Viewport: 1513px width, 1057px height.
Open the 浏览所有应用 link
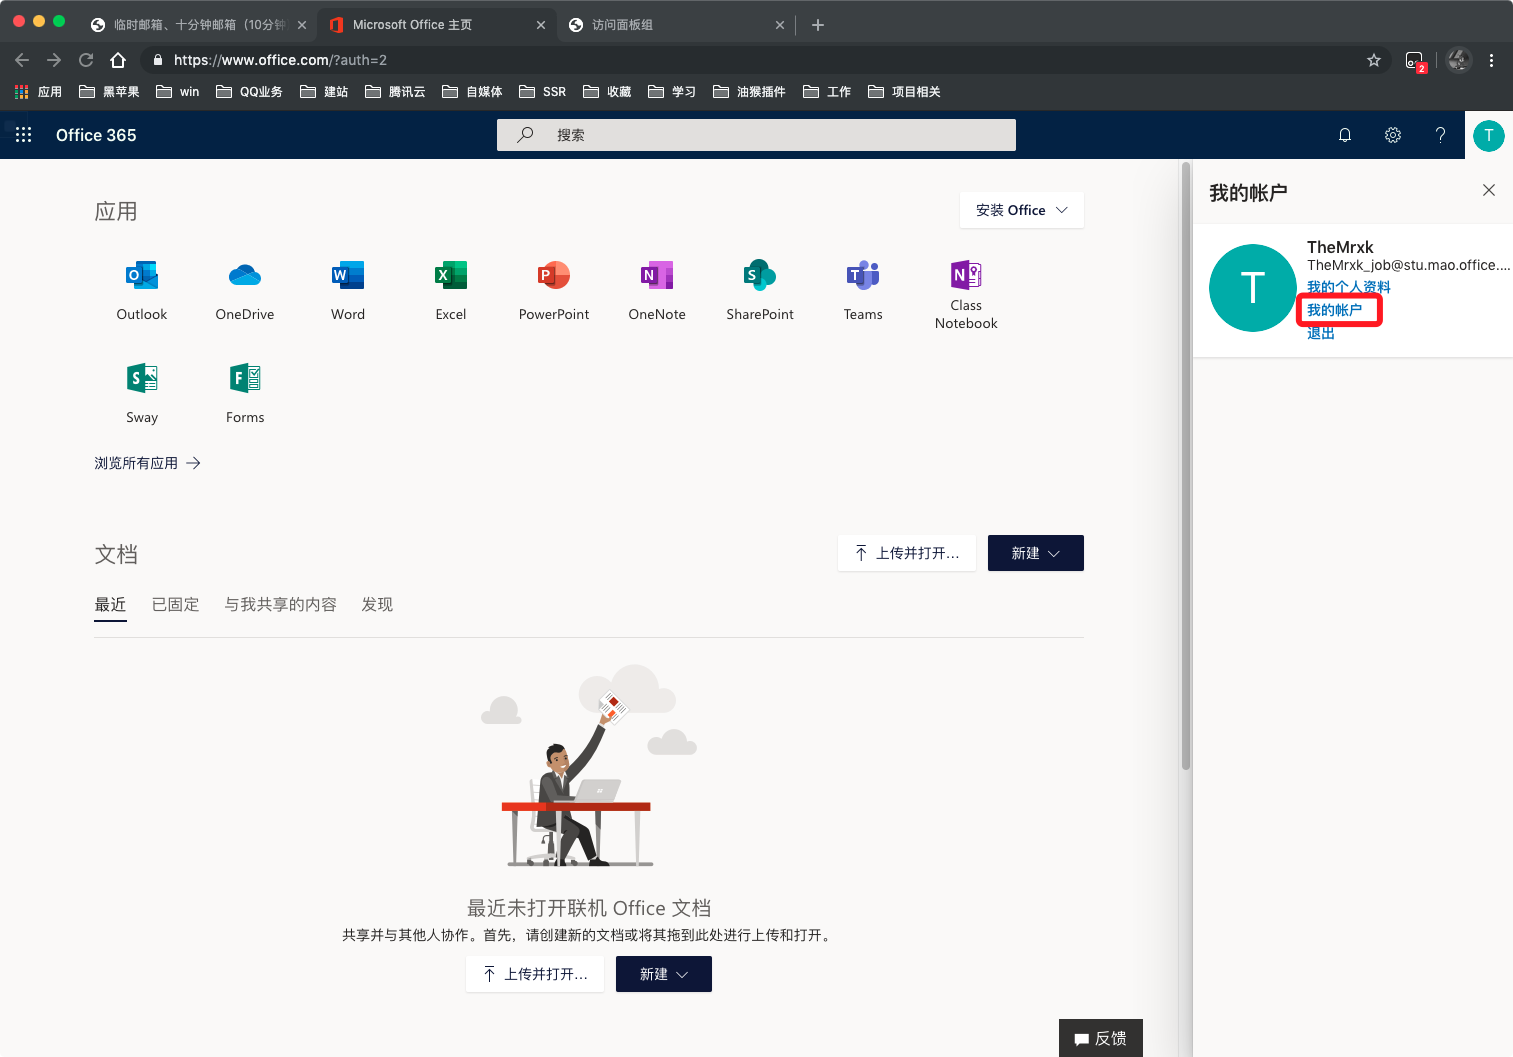pos(147,463)
